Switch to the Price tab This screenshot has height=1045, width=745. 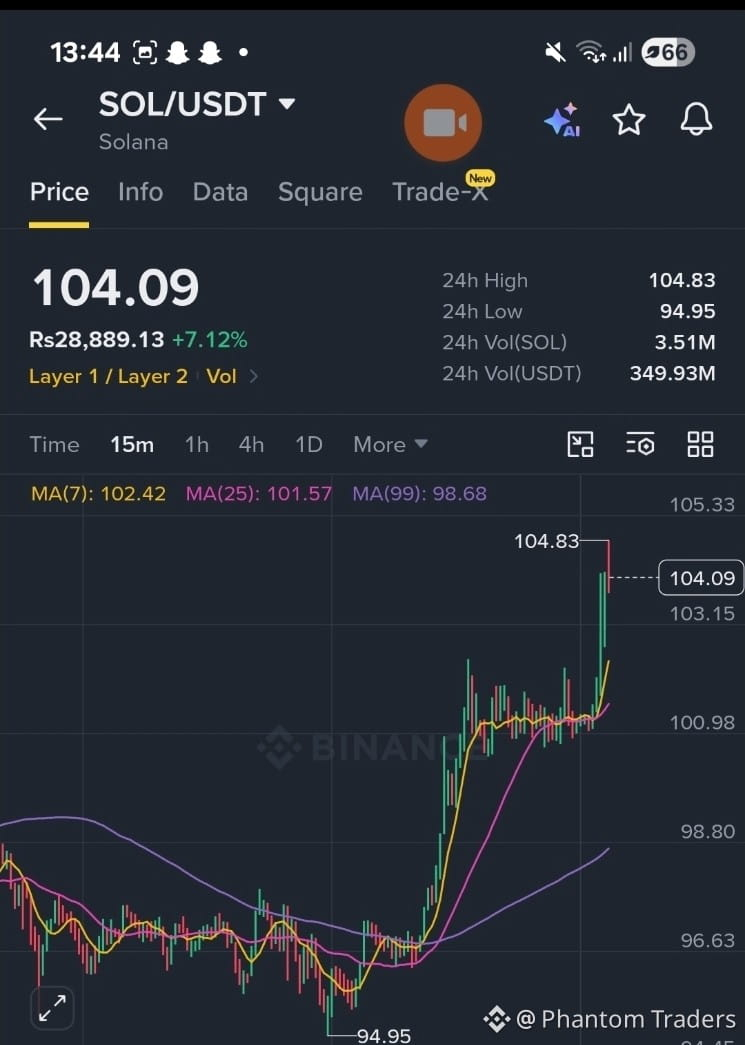pyautogui.click(x=59, y=192)
